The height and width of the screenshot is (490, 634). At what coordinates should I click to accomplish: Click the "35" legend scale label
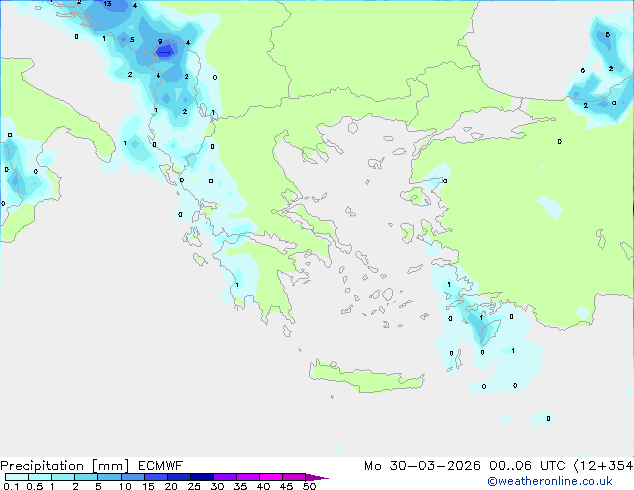[240, 486]
